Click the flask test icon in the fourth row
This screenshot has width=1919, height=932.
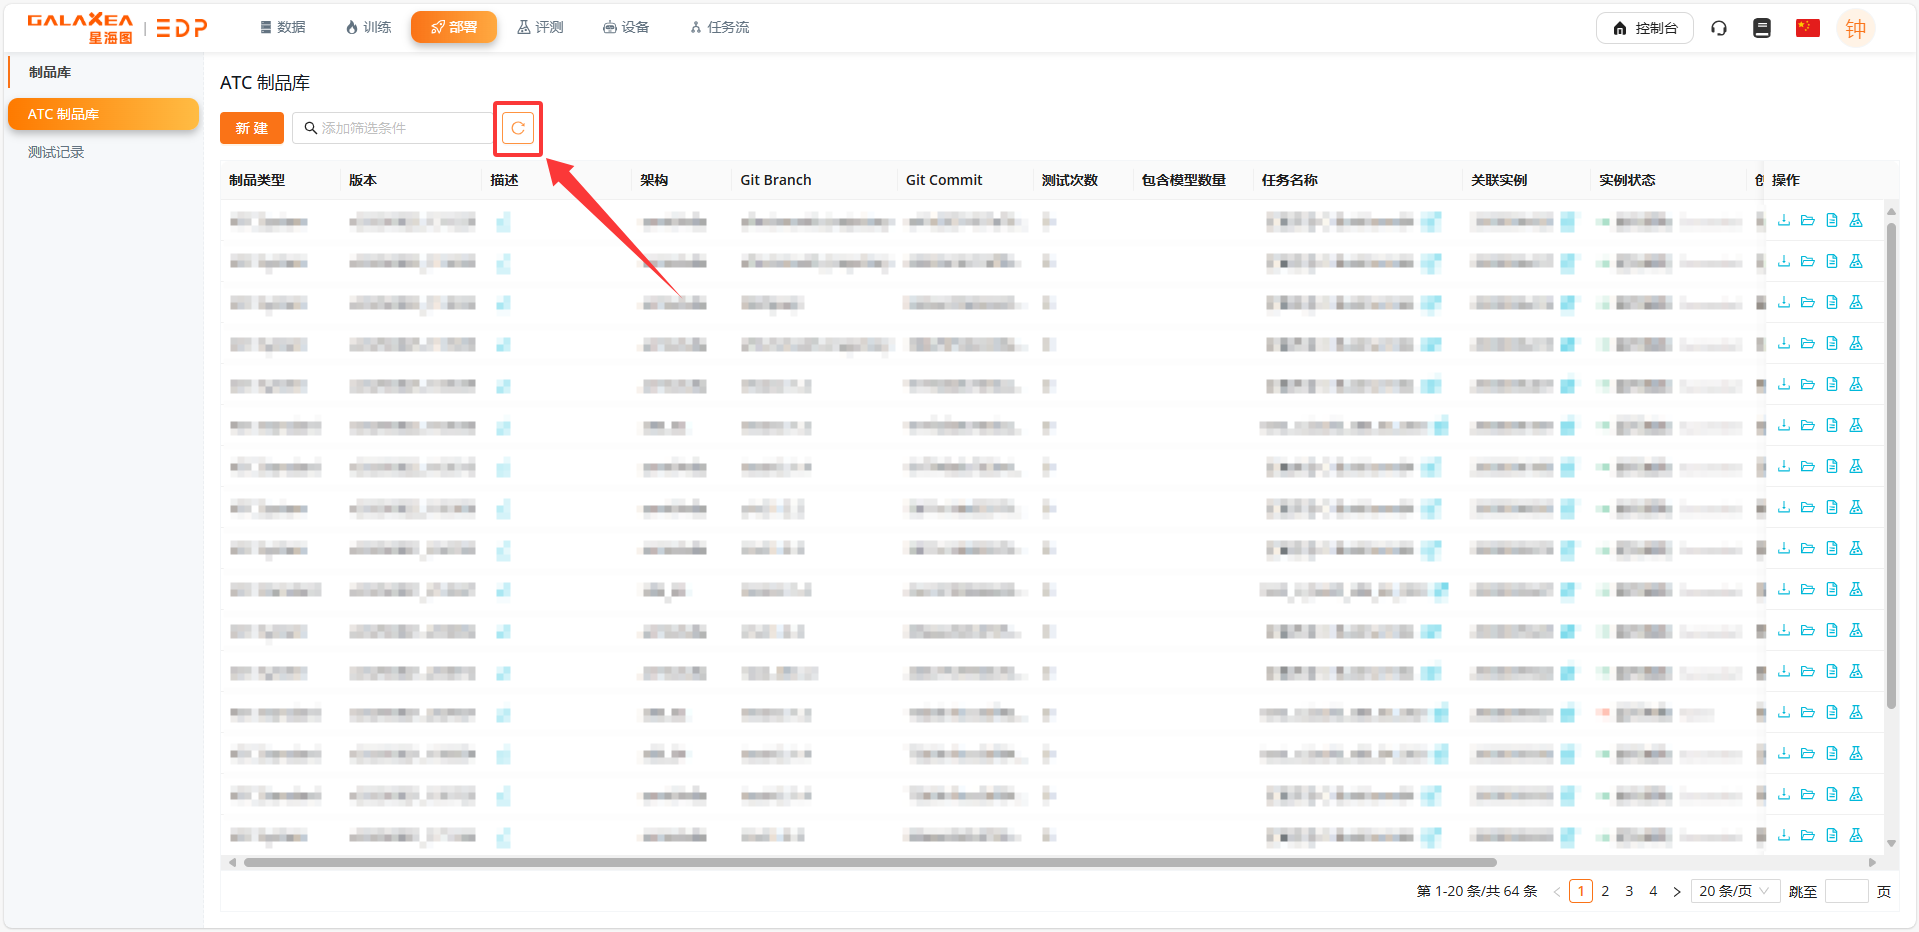pyautogui.click(x=1855, y=344)
